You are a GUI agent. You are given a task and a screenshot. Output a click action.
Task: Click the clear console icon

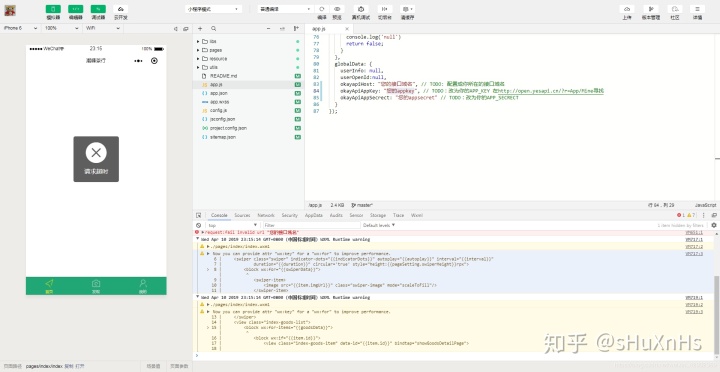click(198, 225)
